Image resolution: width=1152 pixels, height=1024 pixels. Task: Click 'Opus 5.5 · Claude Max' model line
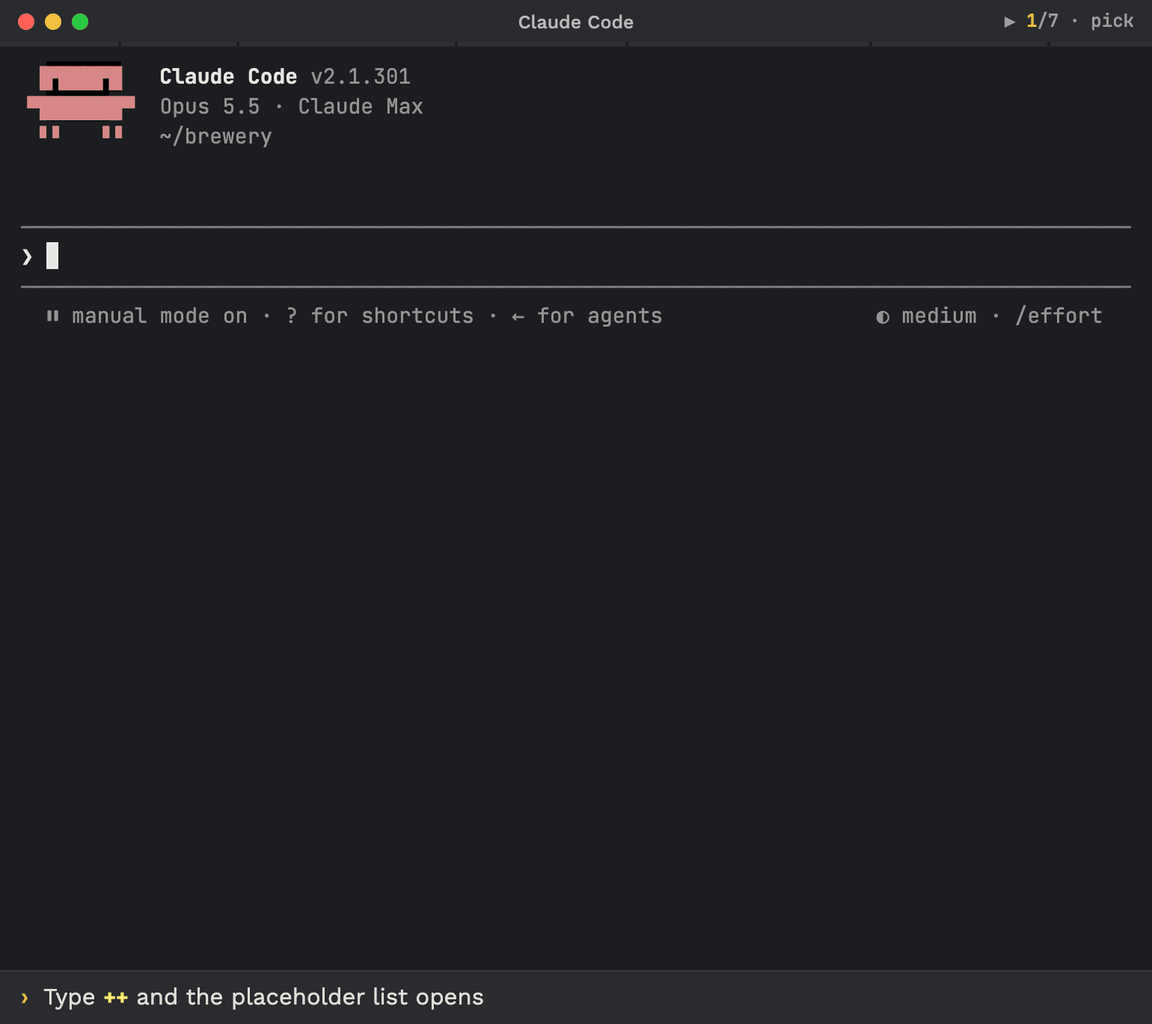[291, 107]
